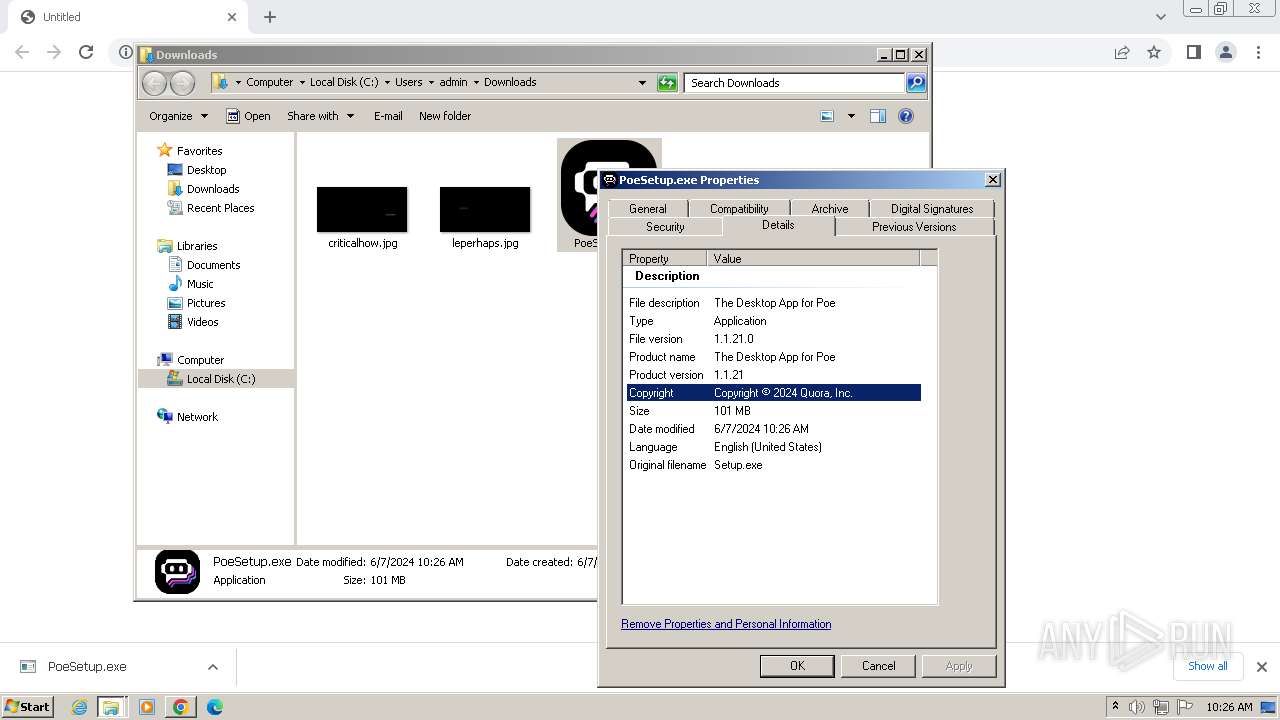The image size is (1280, 720).
Task: Click Open in Explorer toolbar
Action: (248, 116)
